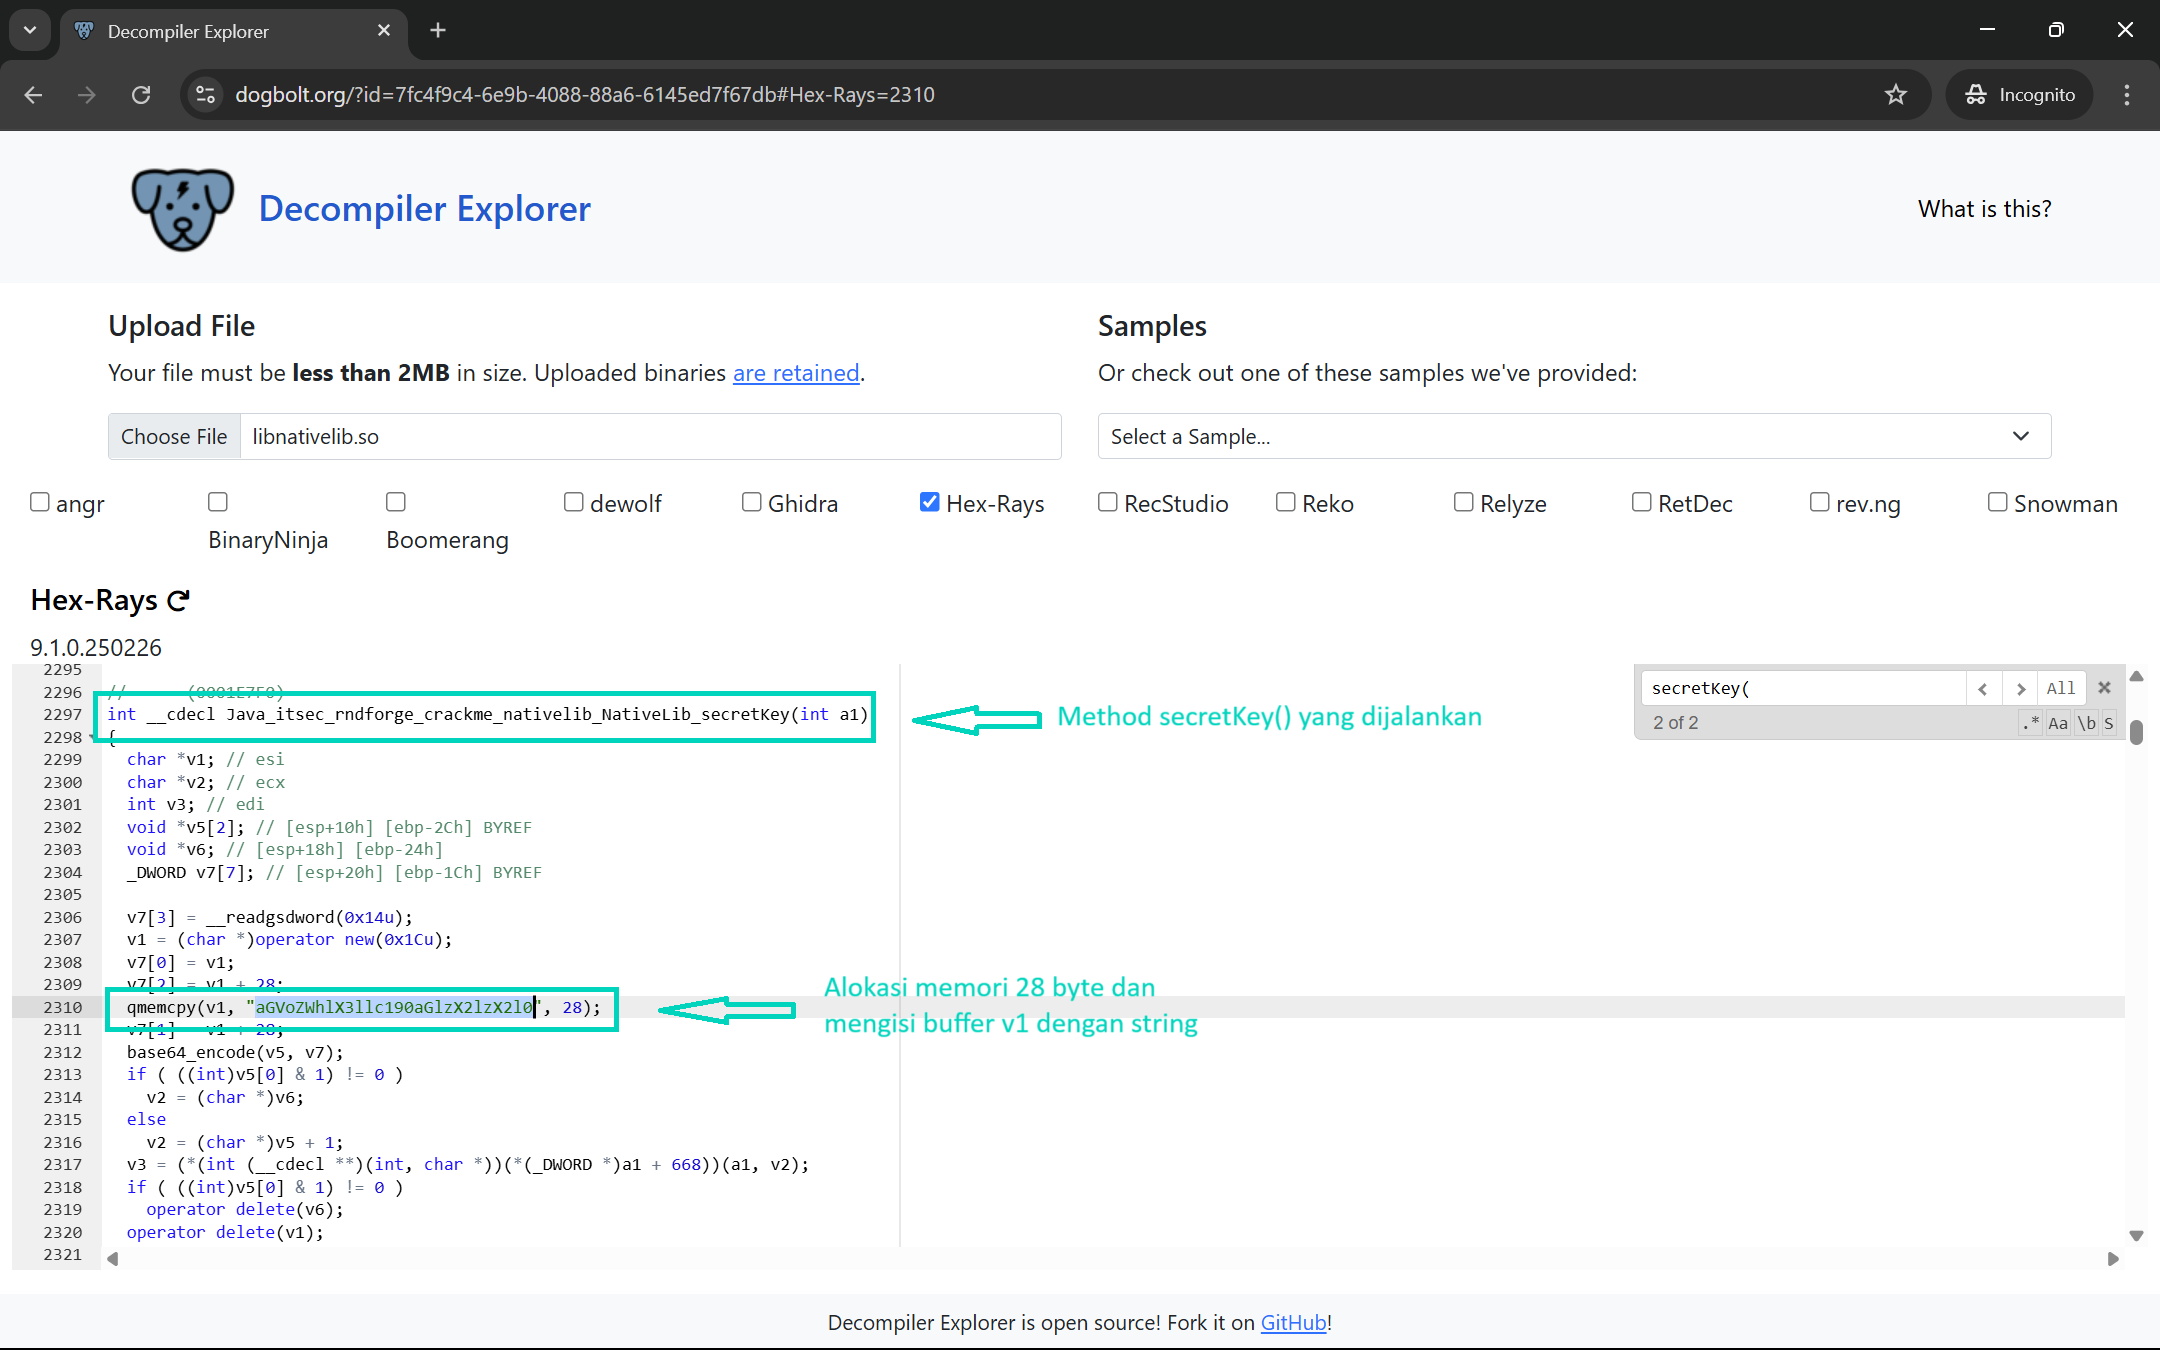This screenshot has height=1350, width=2160.
Task: Open the Chrome three-dot menu
Action: click(2126, 95)
